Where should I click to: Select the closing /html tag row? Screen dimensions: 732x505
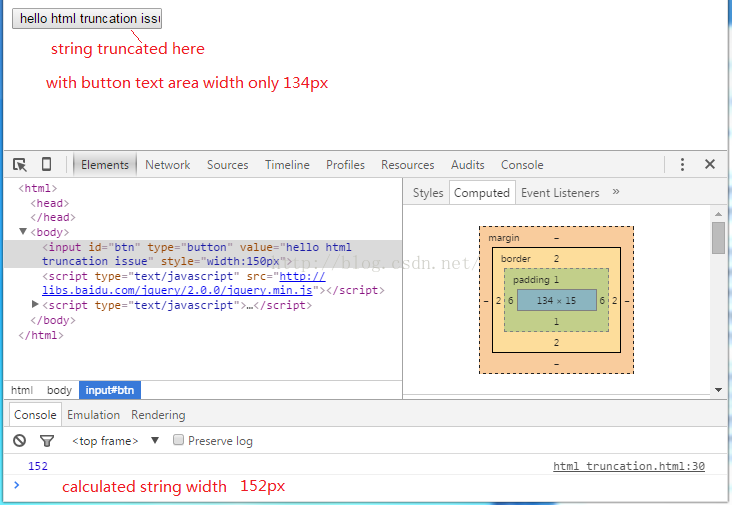click(41, 335)
